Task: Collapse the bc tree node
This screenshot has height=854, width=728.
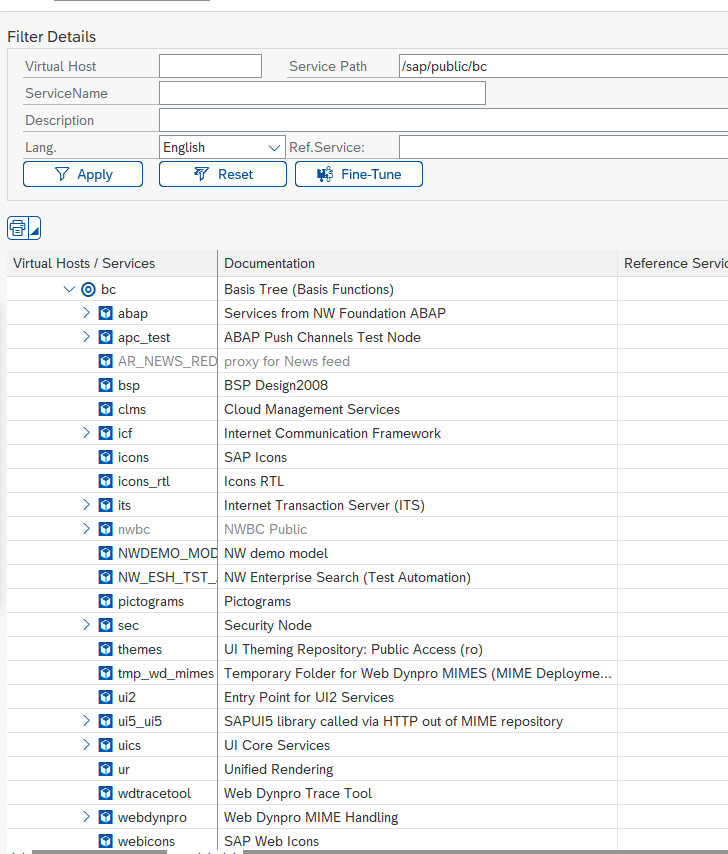Action: (69, 289)
